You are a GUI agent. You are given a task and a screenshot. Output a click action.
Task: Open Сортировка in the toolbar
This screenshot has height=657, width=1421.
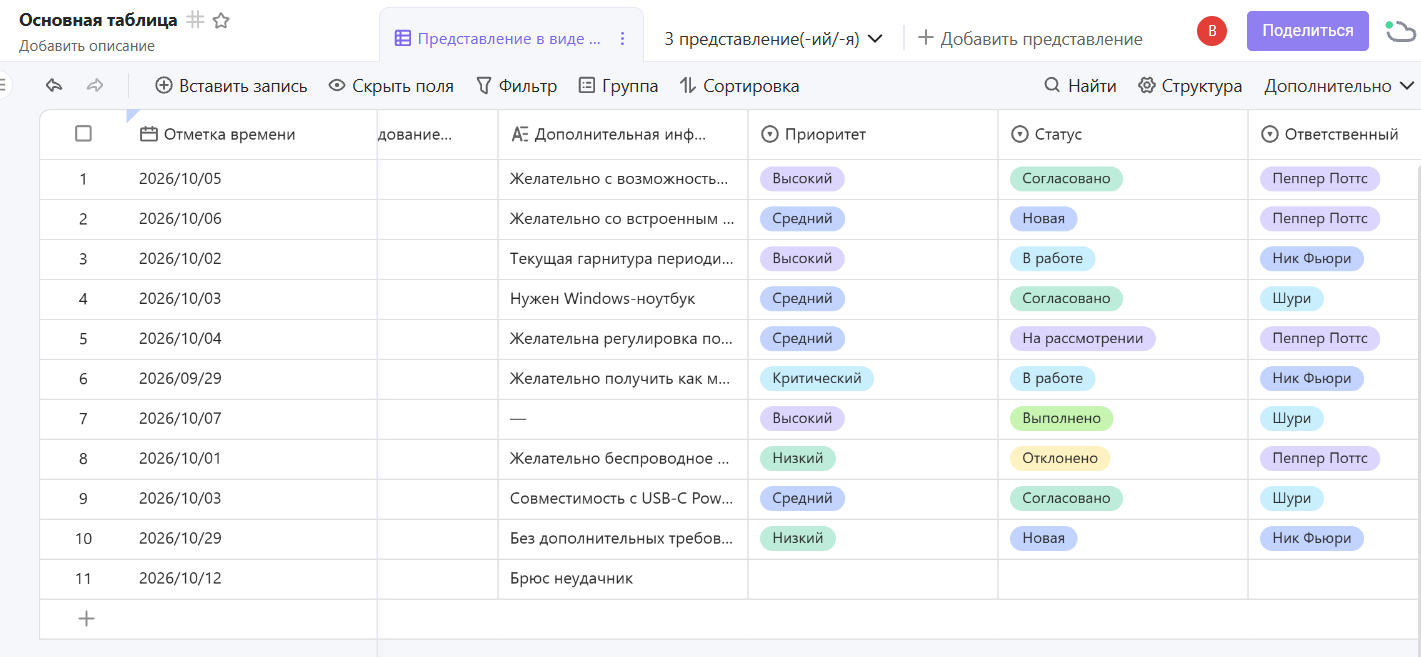[739, 86]
